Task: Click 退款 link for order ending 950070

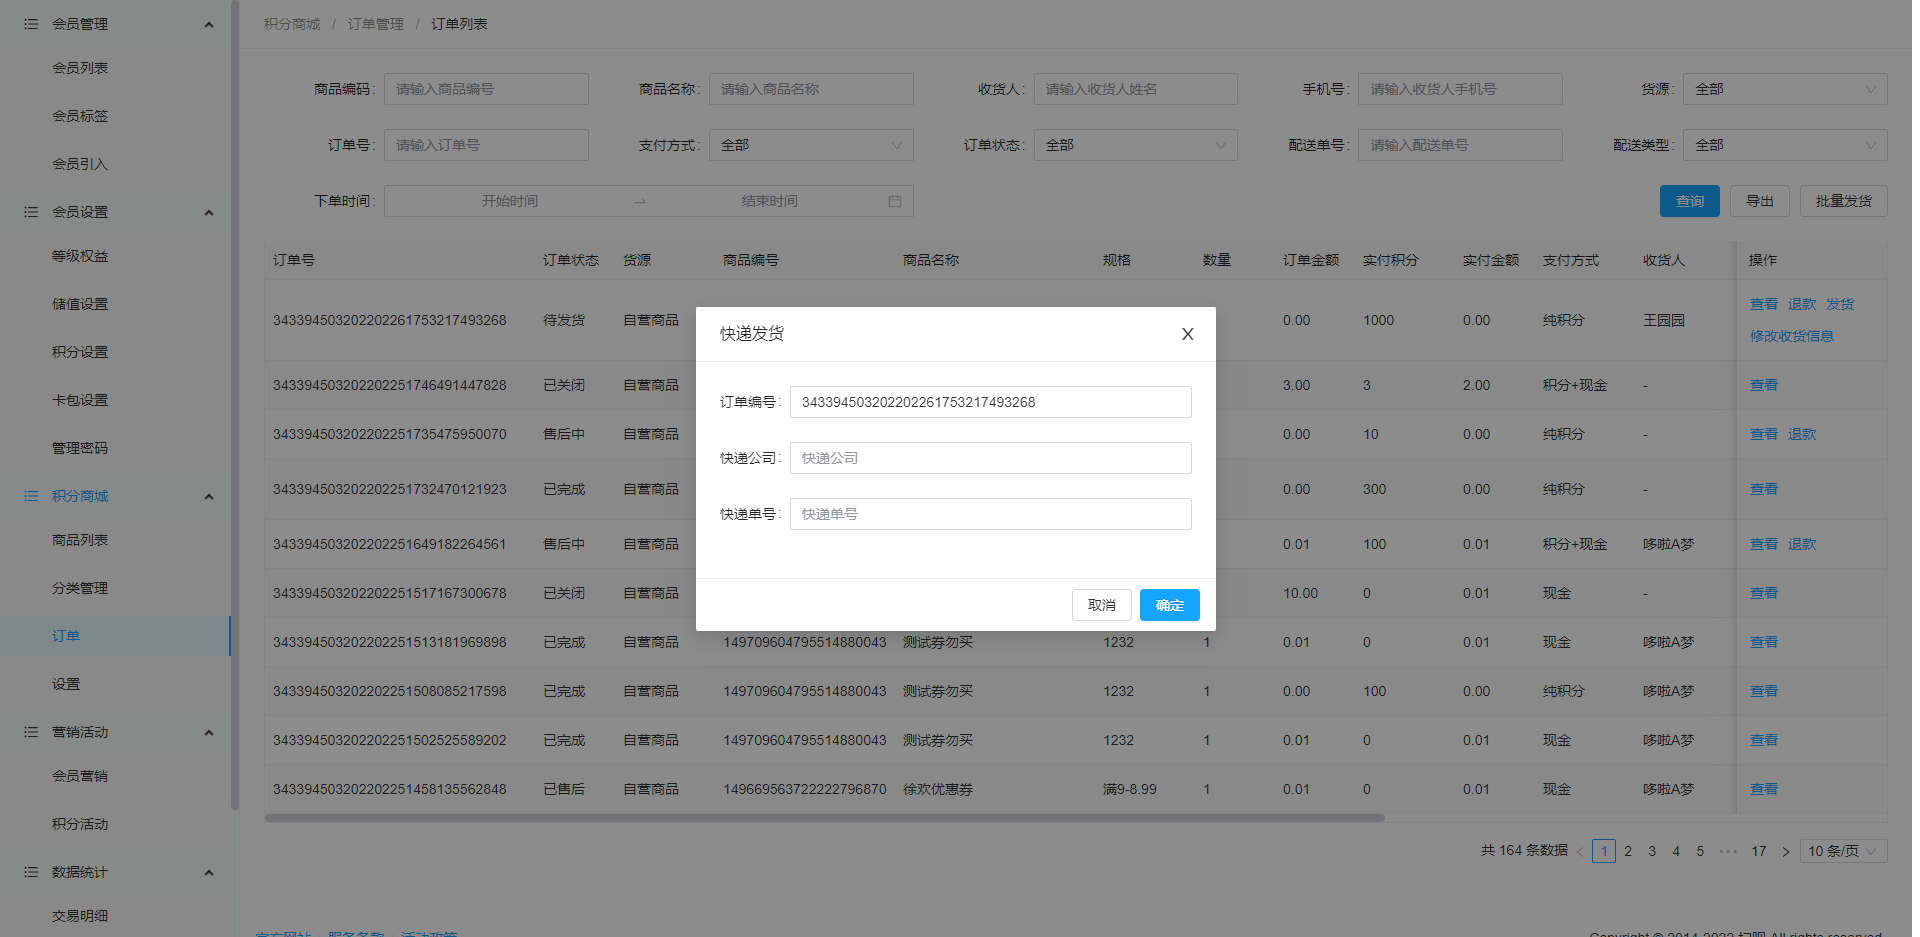Action: click(1802, 434)
